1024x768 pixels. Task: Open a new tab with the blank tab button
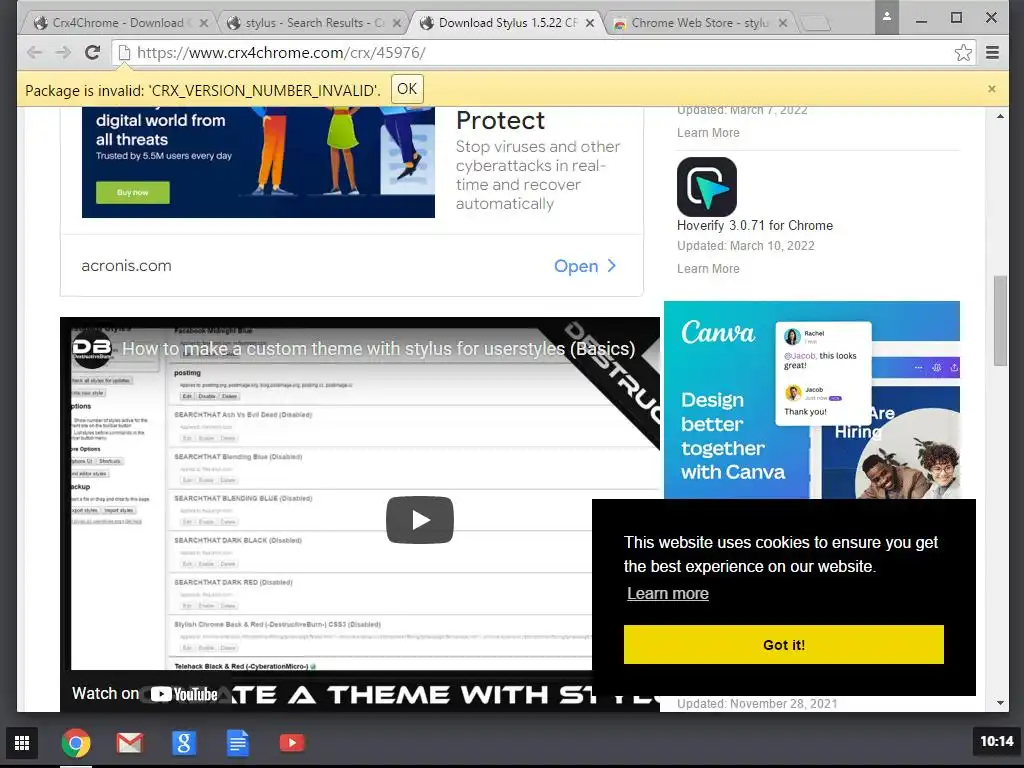tap(815, 24)
